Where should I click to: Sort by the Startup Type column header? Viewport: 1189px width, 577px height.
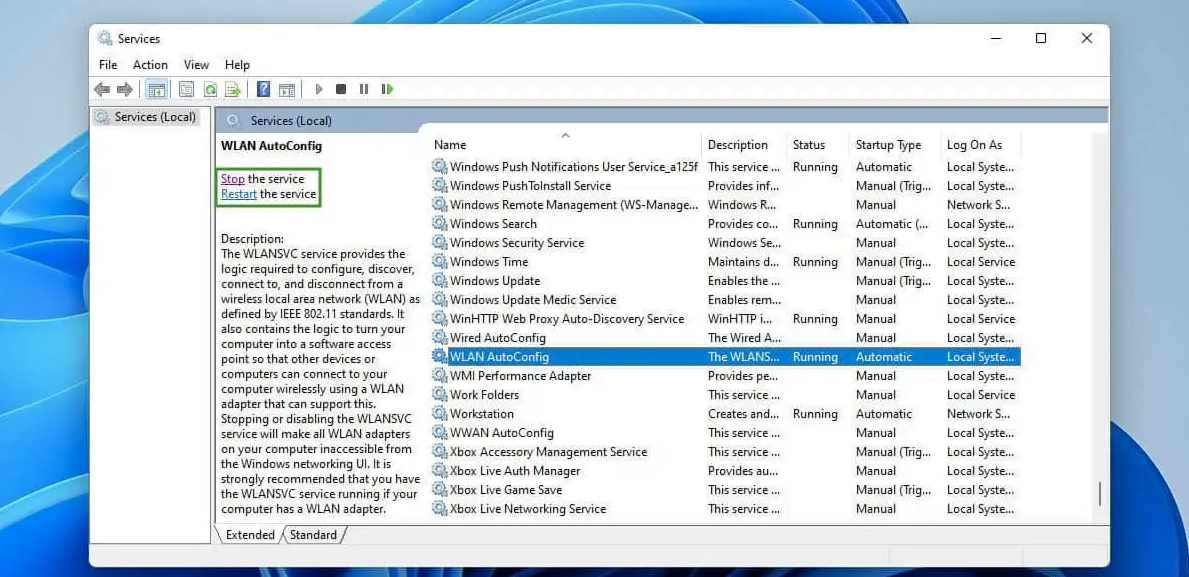[x=888, y=145]
